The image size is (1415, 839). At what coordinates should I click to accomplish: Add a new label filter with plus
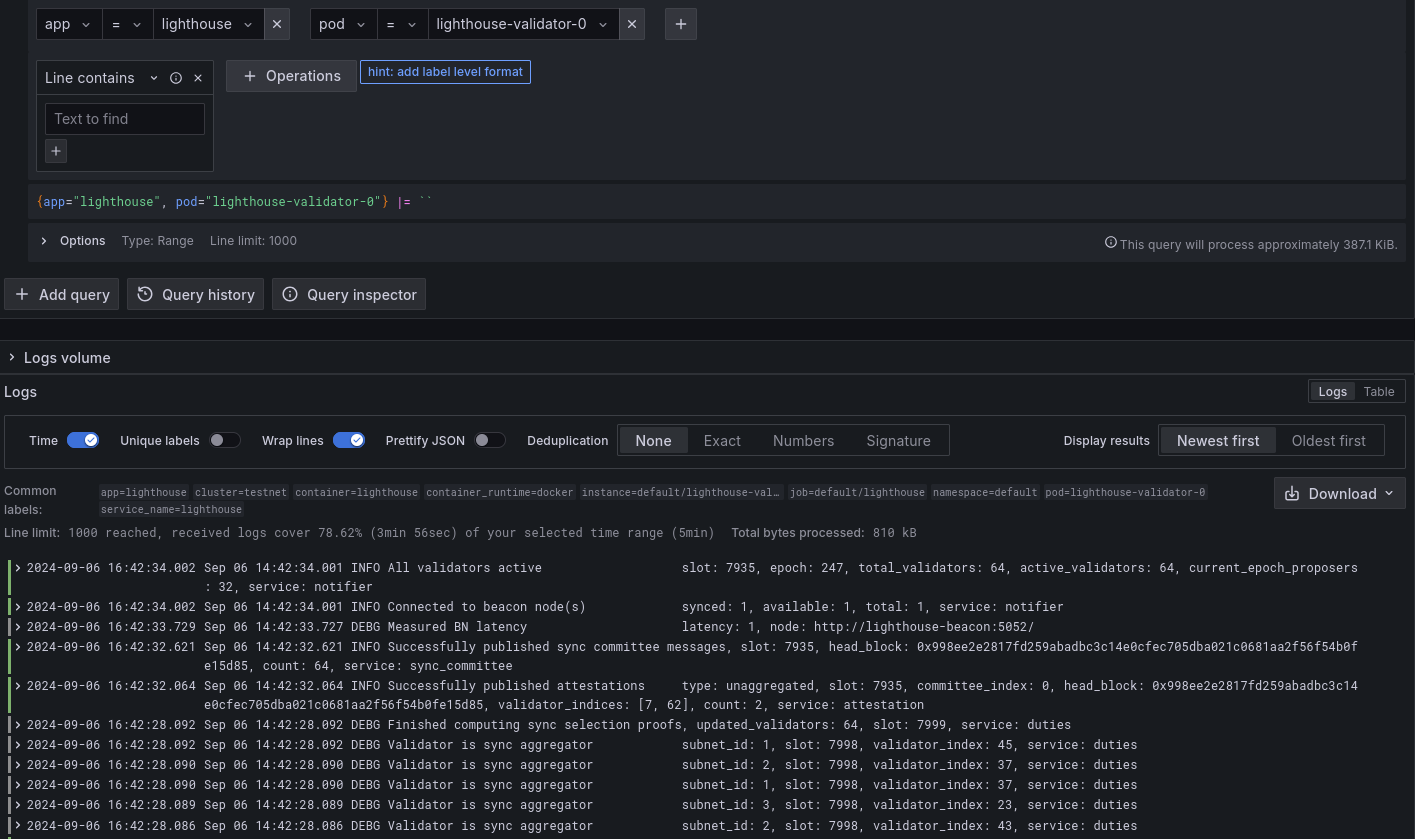[x=681, y=24]
